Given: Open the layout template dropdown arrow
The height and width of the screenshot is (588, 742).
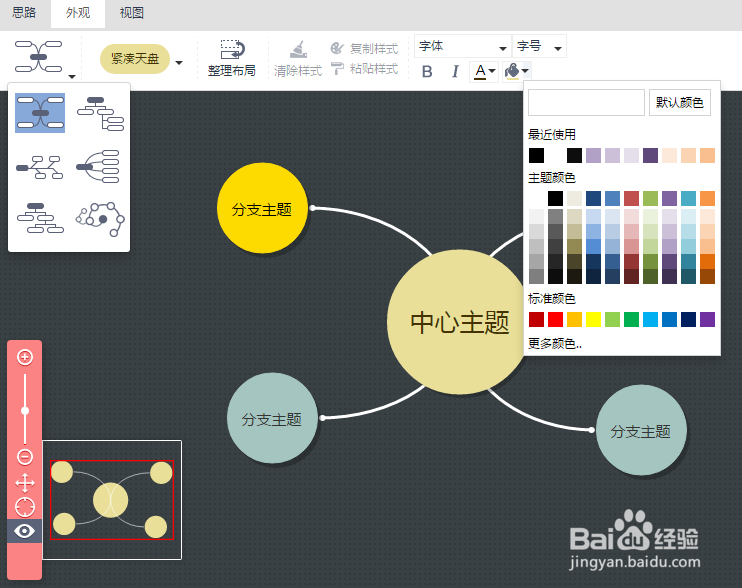Looking at the screenshot, I should [72, 77].
